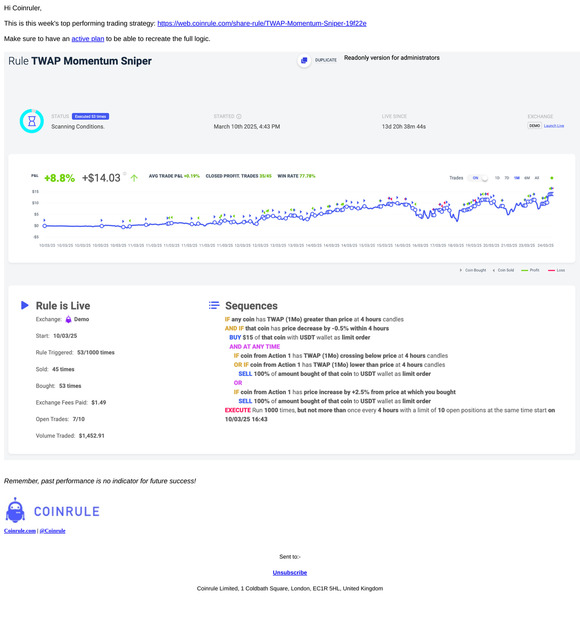Click the past performance disclaimer text
580x617 pixels.
click(x=100, y=481)
